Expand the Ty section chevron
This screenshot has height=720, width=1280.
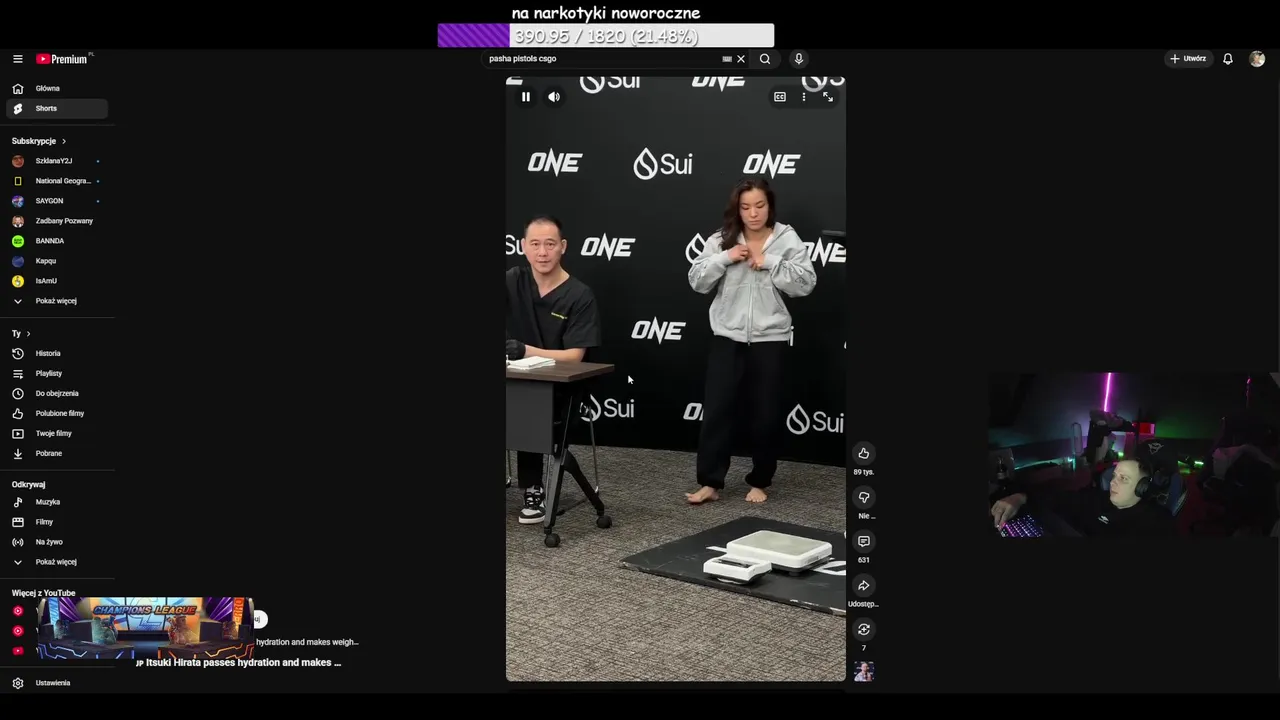coord(28,333)
